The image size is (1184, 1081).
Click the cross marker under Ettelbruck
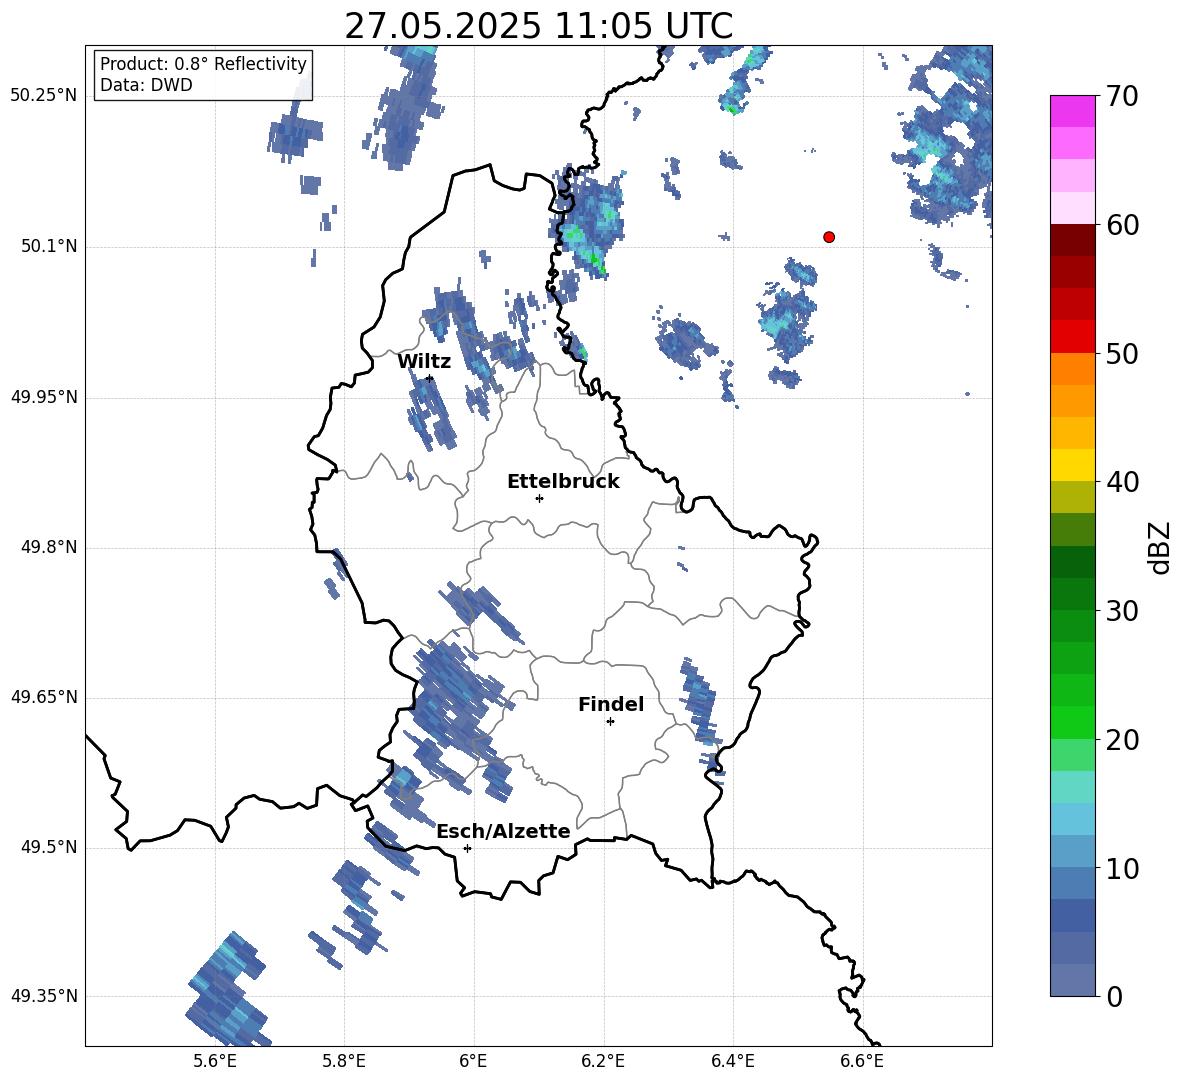(539, 498)
